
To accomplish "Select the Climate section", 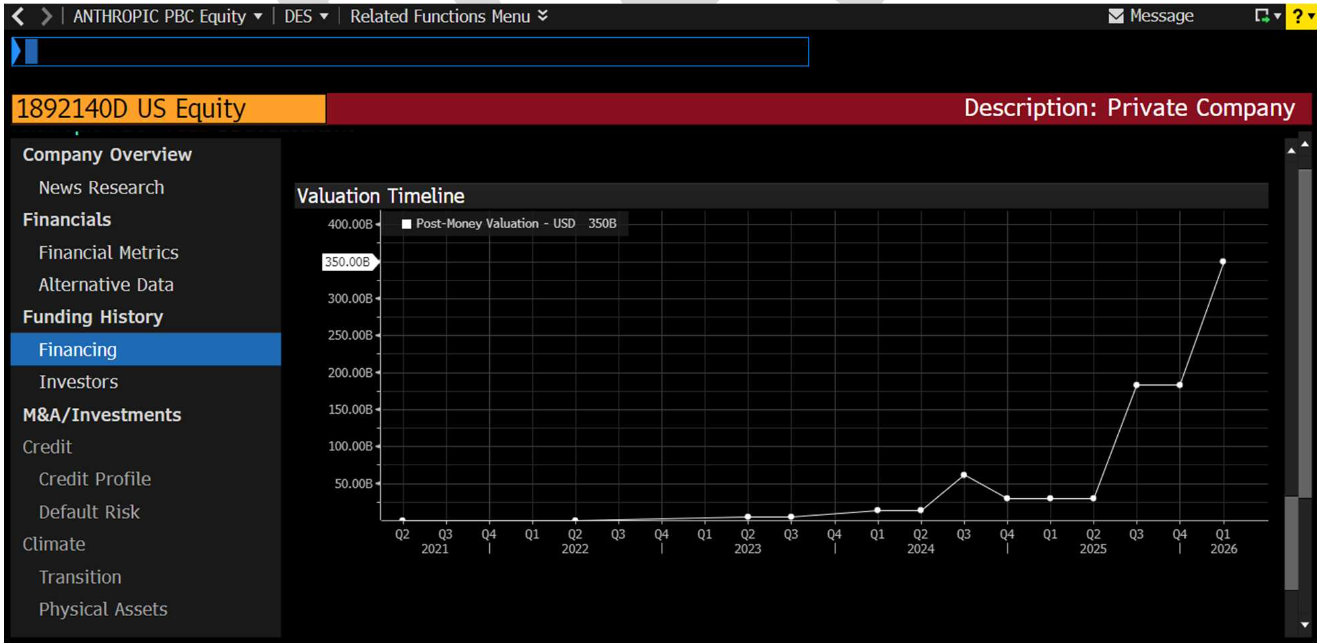I will click(x=54, y=544).
